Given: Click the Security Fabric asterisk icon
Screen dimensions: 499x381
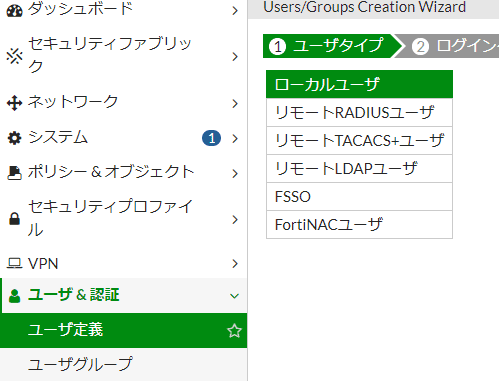Looking at the screenshot, I should (x=14, y=56).
